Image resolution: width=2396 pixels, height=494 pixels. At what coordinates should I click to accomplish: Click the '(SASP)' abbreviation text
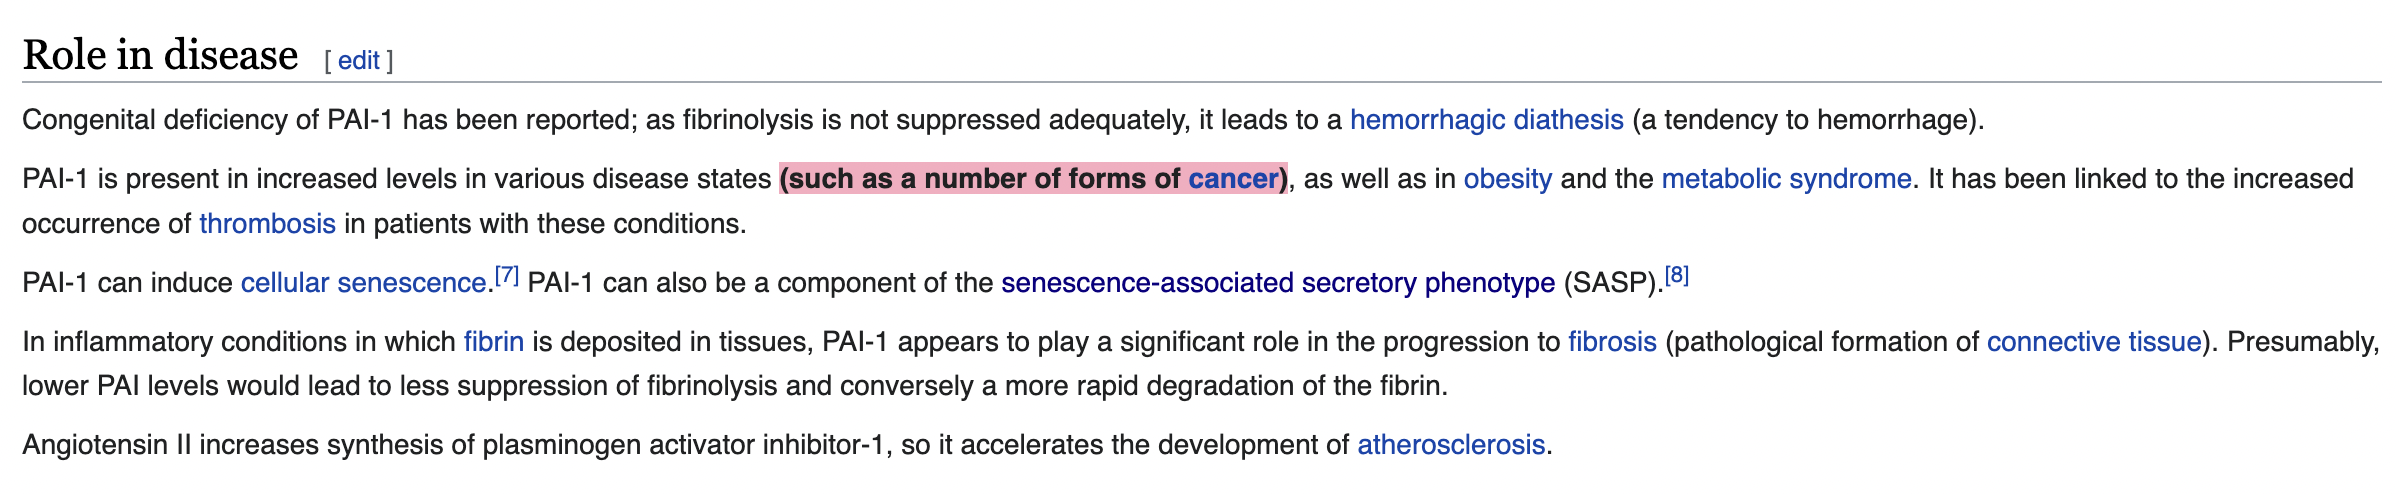(x=1609, y=283)
